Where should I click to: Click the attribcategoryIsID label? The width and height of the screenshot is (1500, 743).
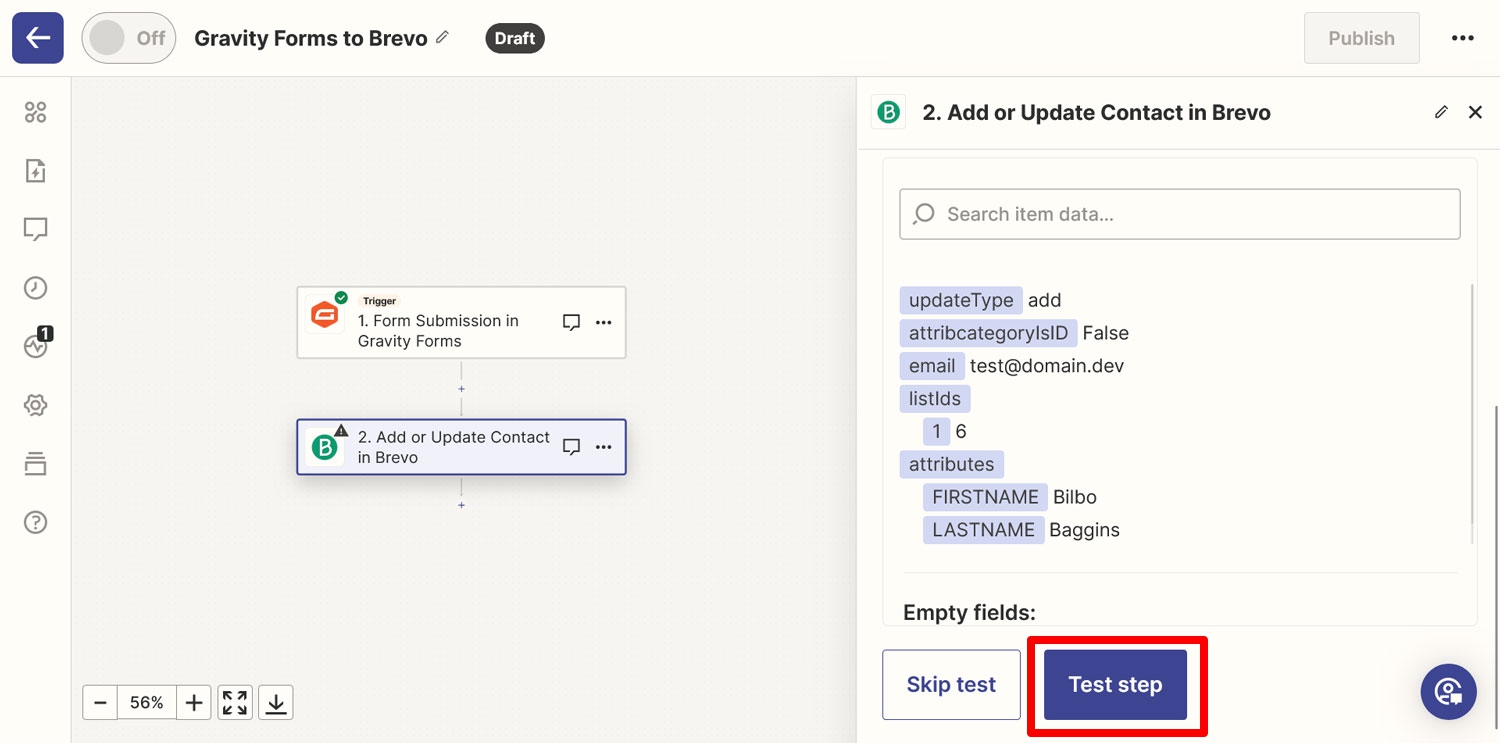click(x=988, y=333)
